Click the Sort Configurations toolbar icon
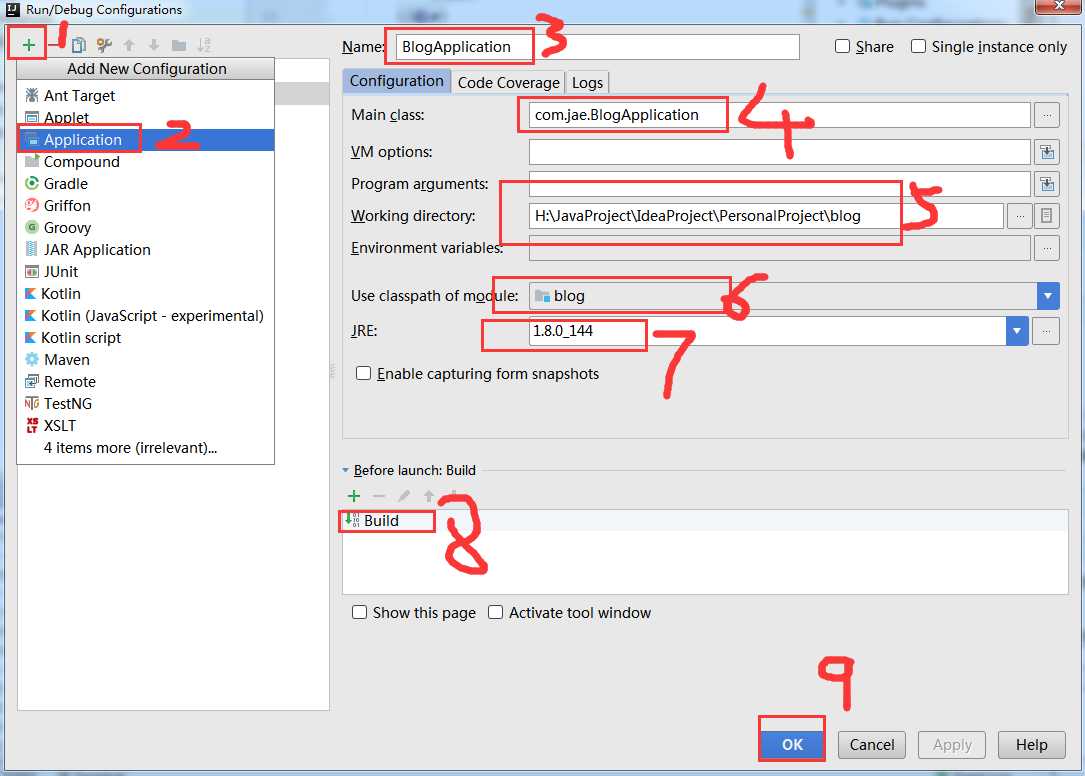Viewport: 1085px width, 776px height. (x=203, y=45)
